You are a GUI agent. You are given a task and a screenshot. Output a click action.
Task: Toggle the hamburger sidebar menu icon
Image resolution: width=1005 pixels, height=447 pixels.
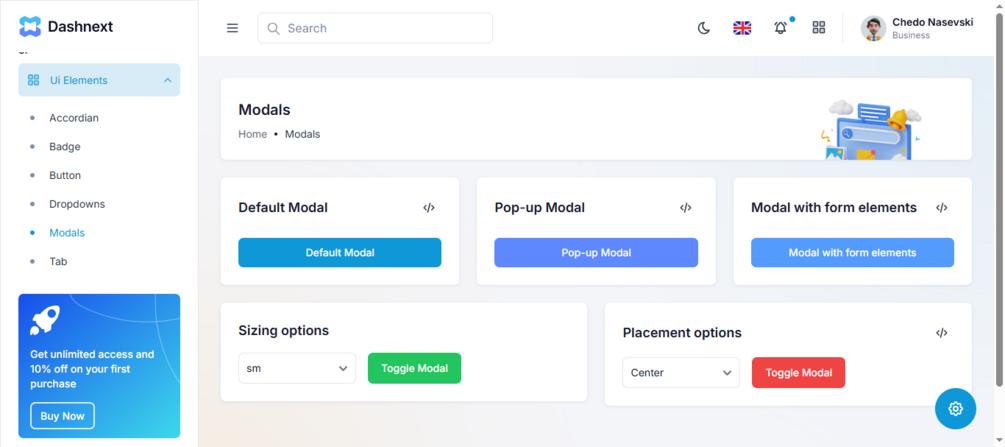click(x=232, y=28)
